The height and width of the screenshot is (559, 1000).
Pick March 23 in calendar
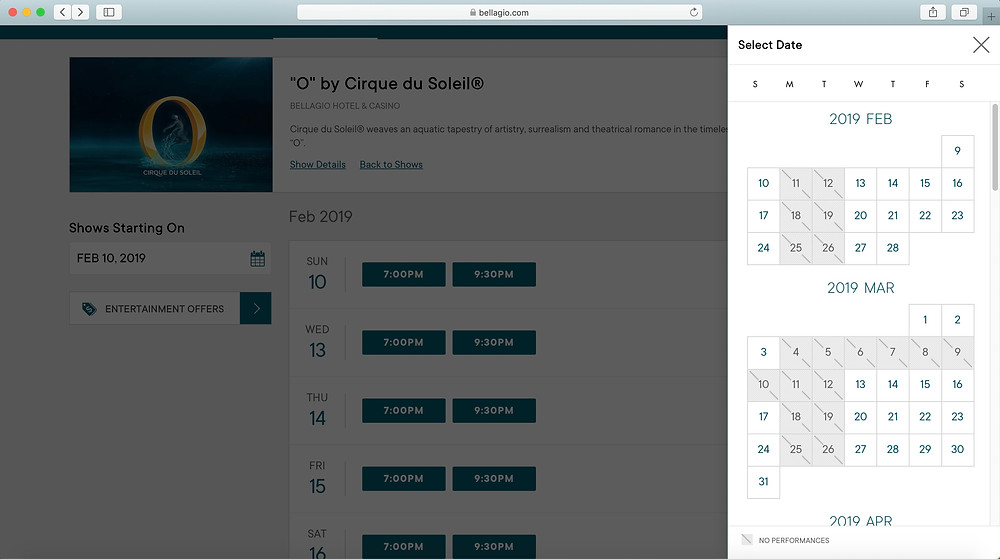coord(957,417)
